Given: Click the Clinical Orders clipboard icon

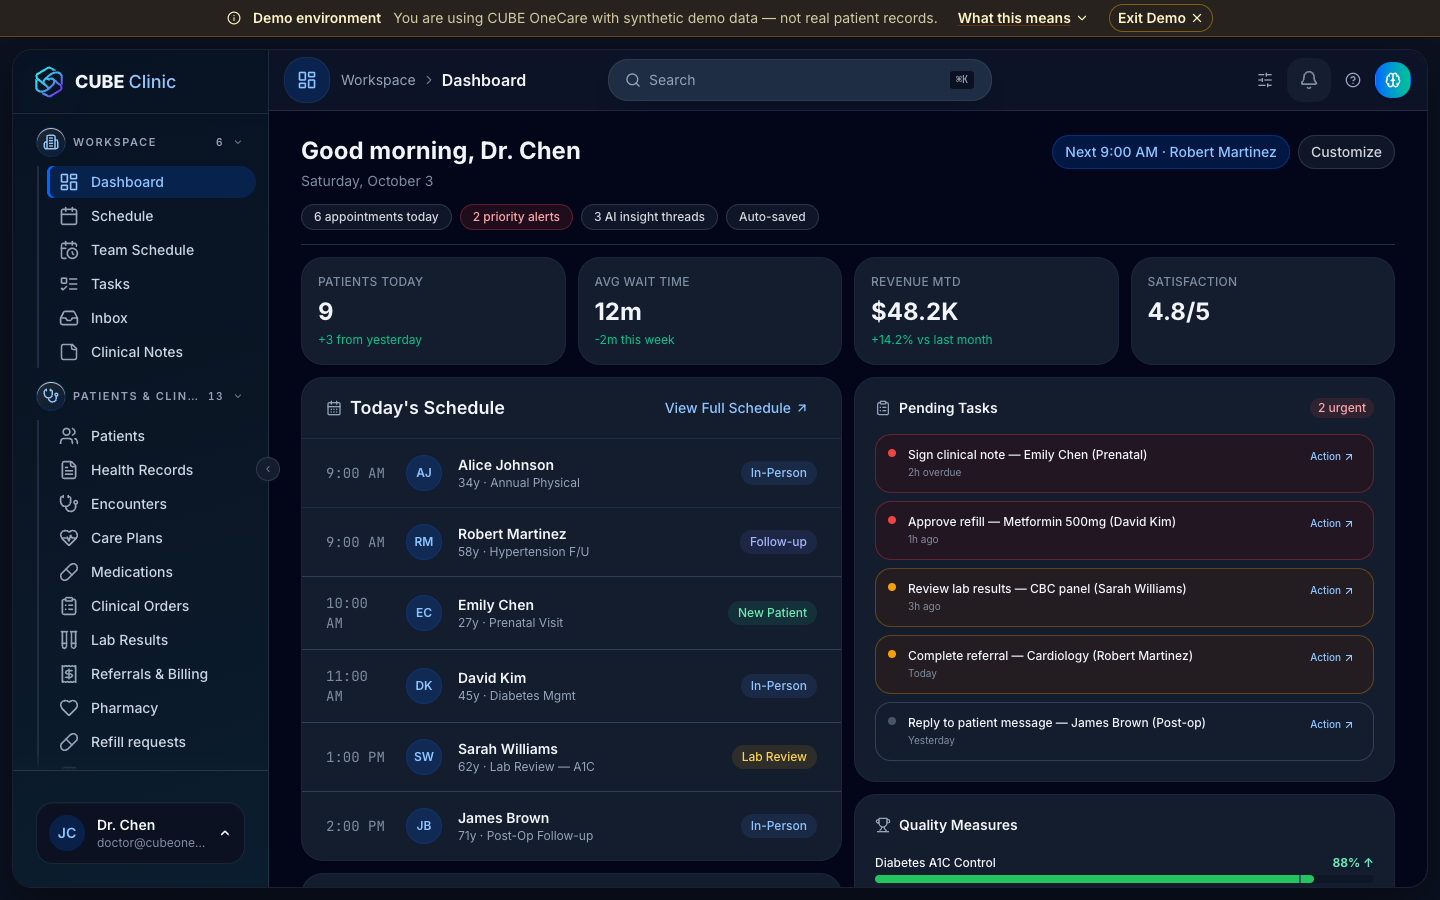Looking at the screenshot, I should (69, 606).
